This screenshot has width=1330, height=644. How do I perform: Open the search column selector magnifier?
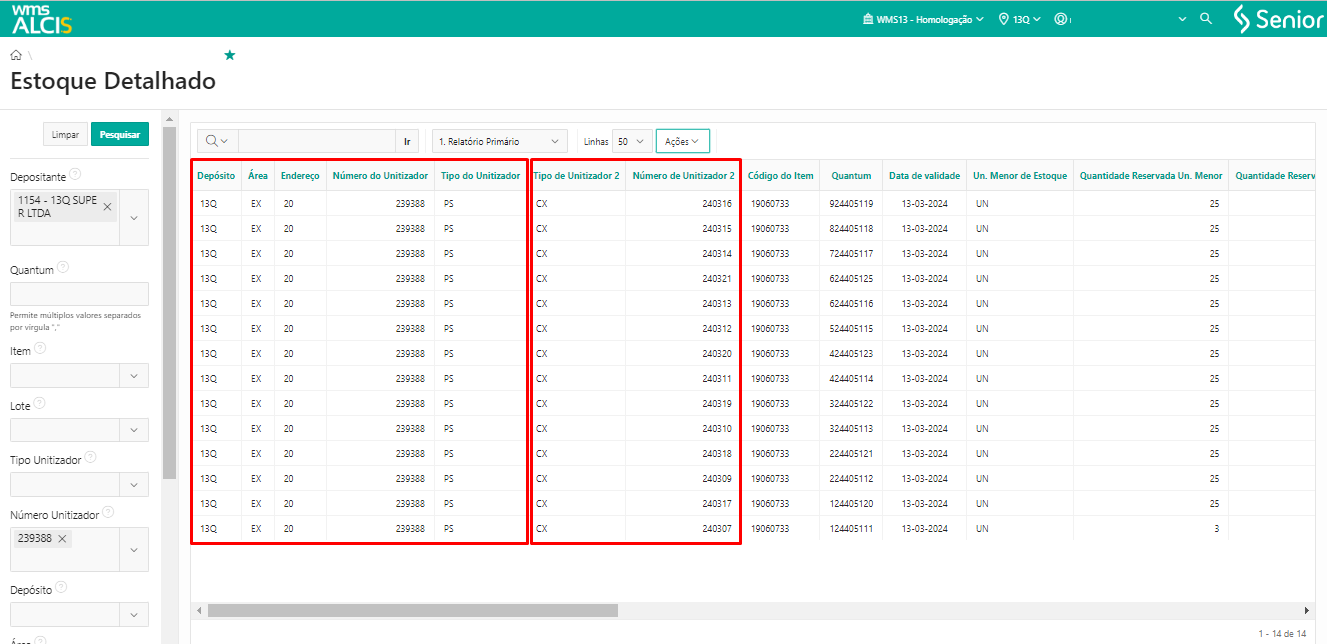[217, 142]
